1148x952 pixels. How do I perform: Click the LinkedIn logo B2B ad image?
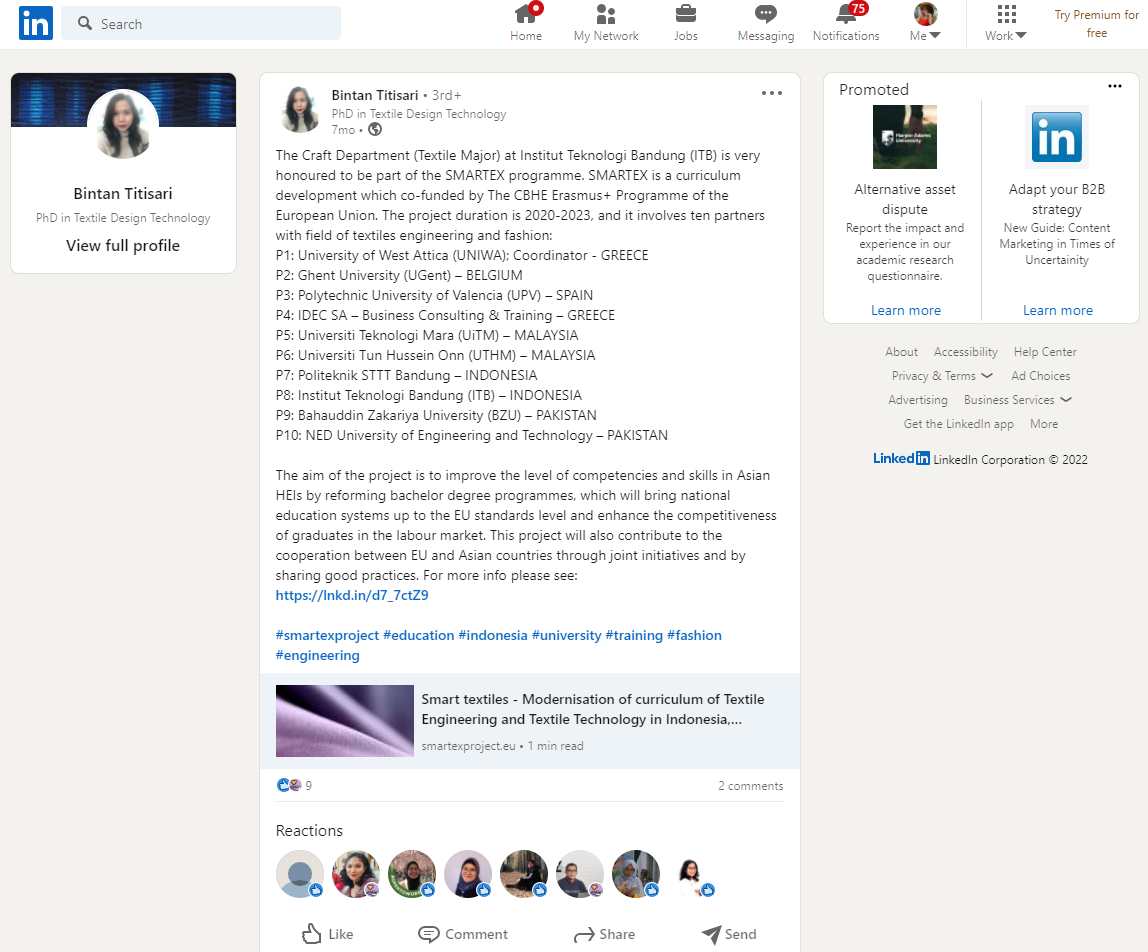[1056, 137]
